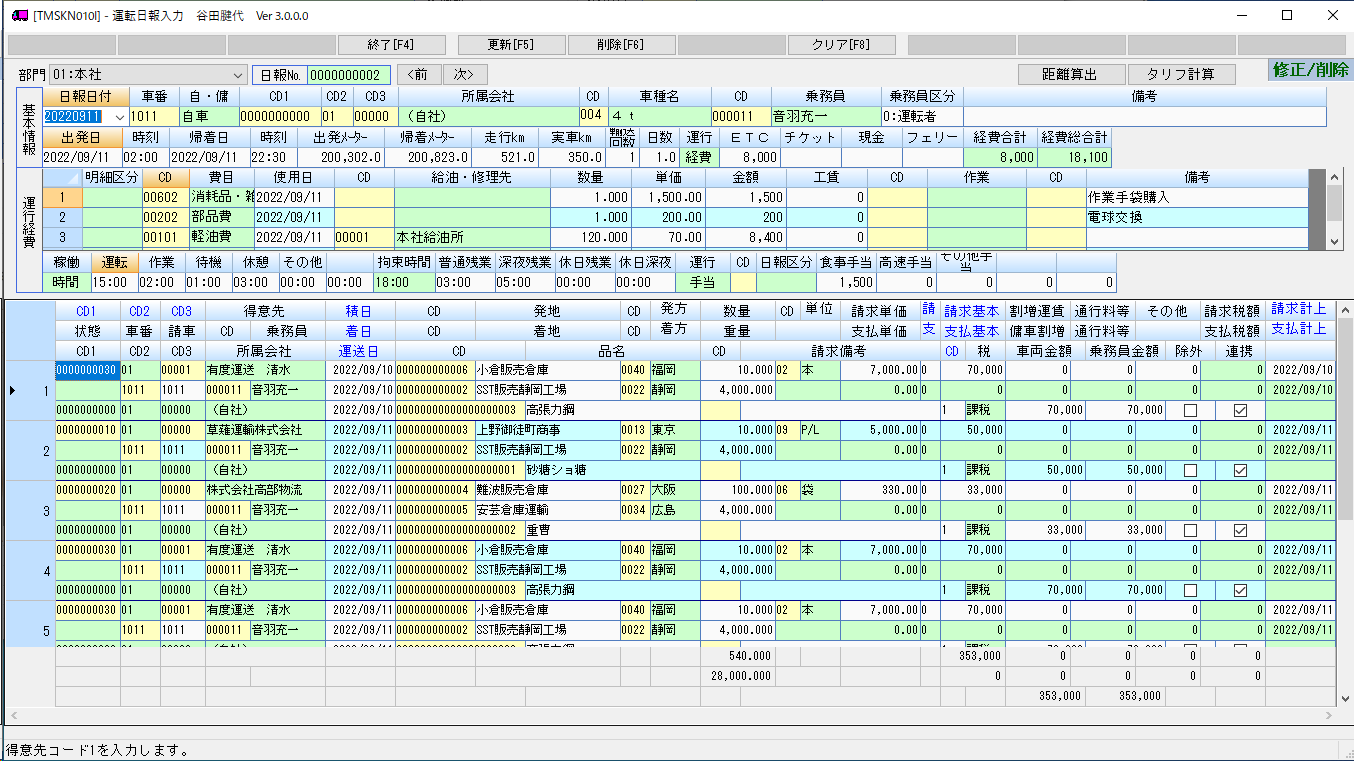Click the 削除[F6] button
The height and width of the screenshot is (761, 1354).
point(621,45)
